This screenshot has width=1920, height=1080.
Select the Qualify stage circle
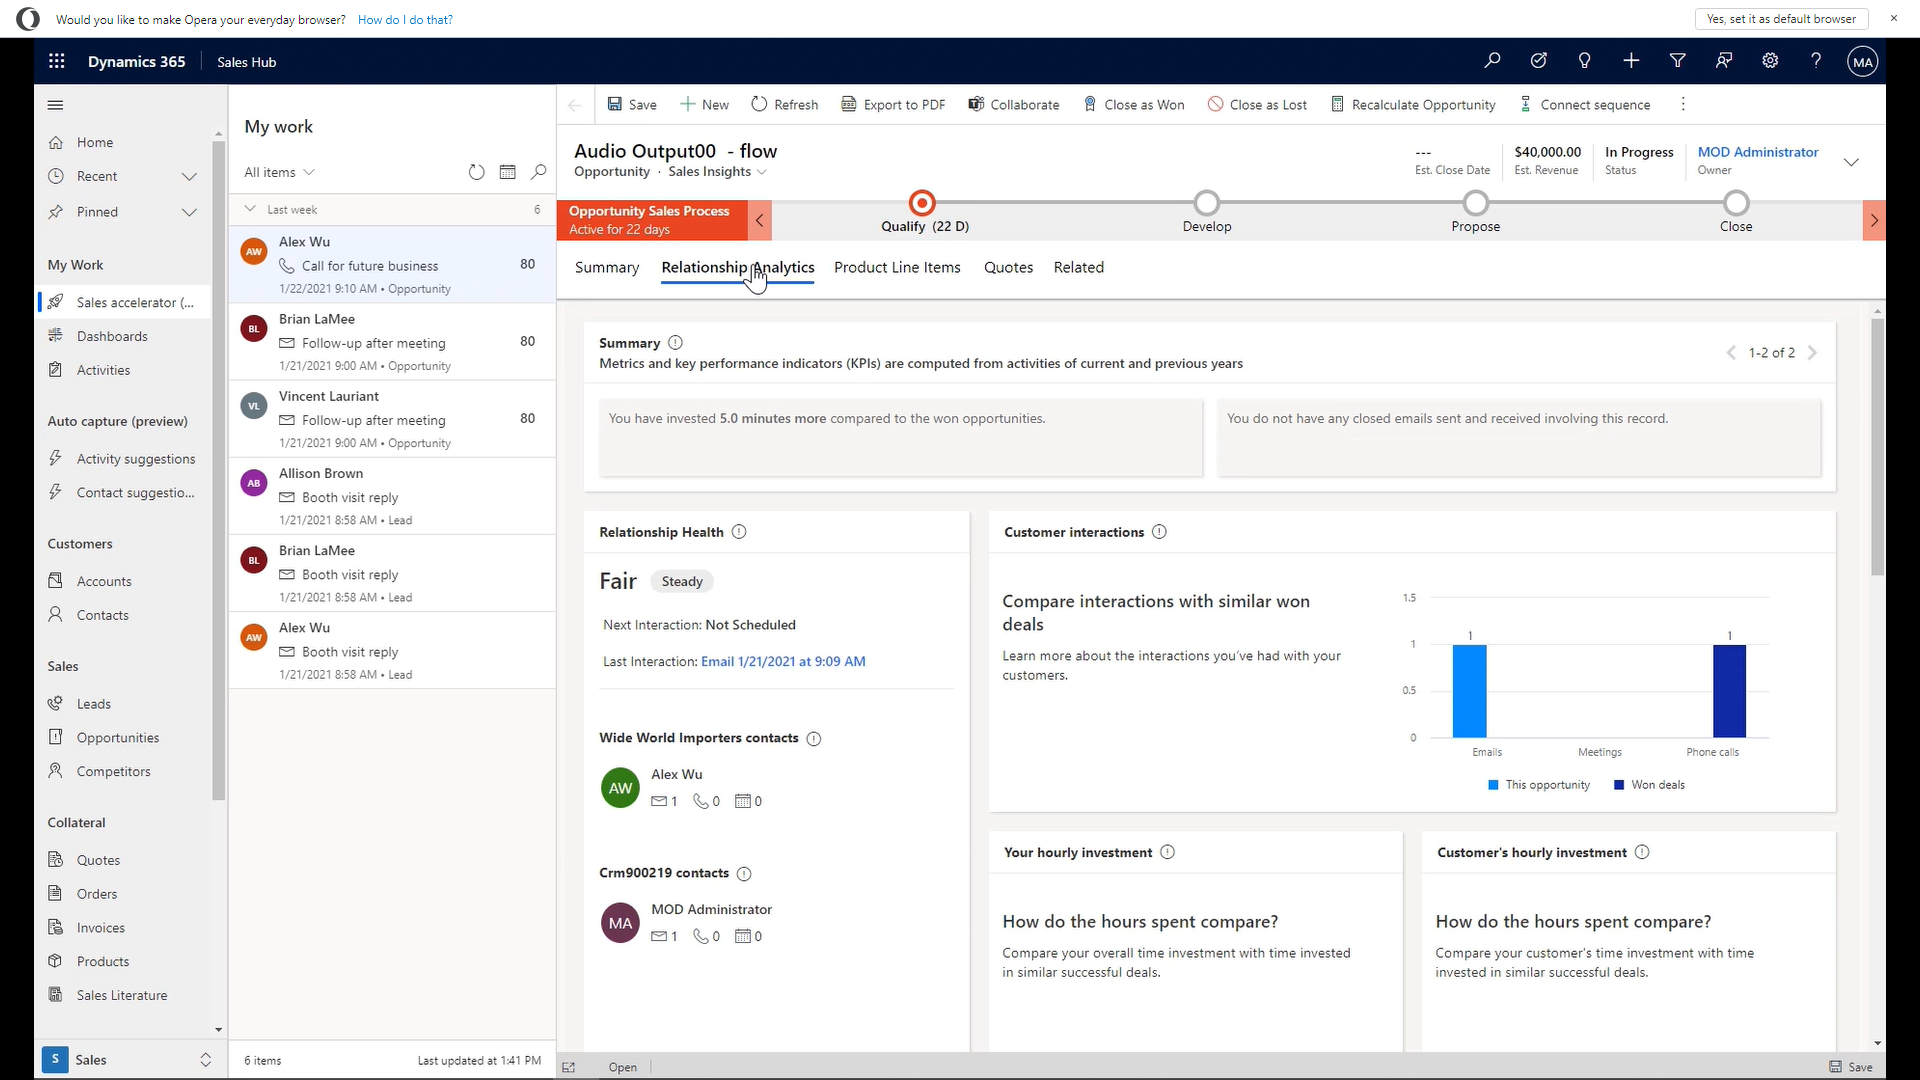(922, 204)
